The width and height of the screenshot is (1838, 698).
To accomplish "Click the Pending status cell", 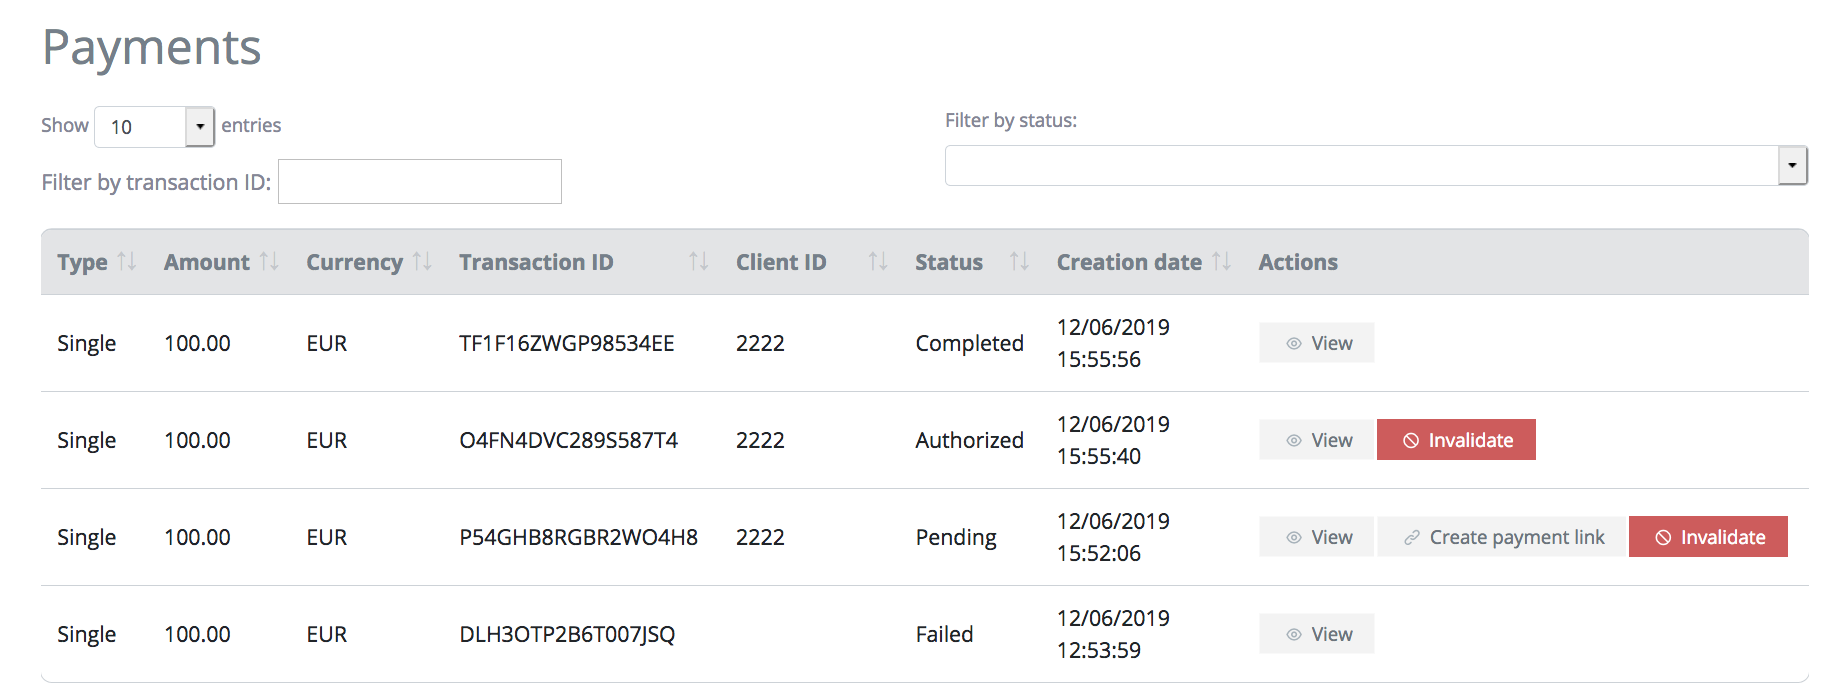I will pos(956,537).
